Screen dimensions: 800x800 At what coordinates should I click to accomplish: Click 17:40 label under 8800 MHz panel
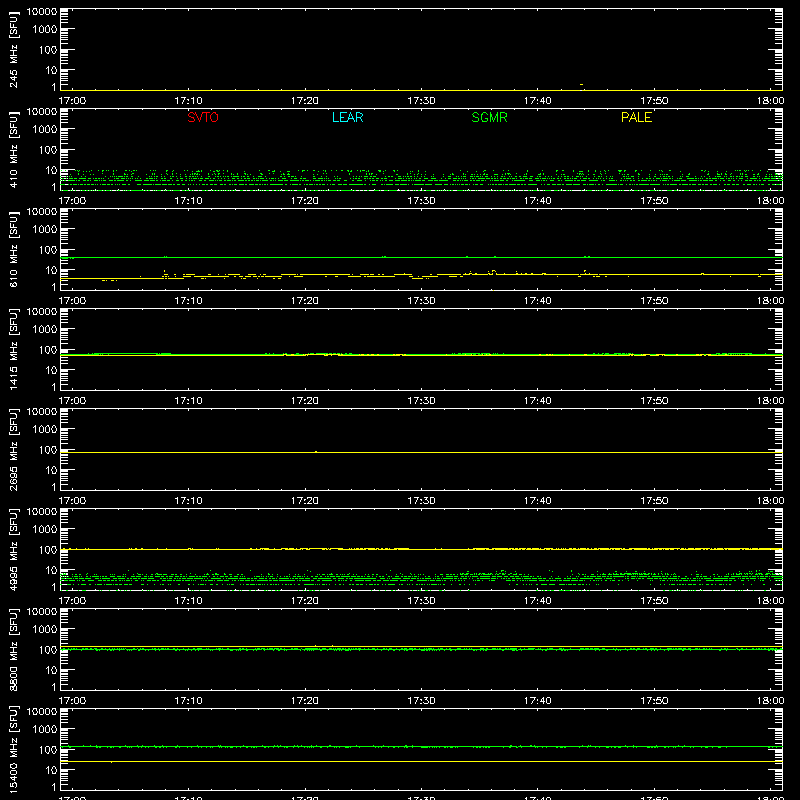[537, 701]
